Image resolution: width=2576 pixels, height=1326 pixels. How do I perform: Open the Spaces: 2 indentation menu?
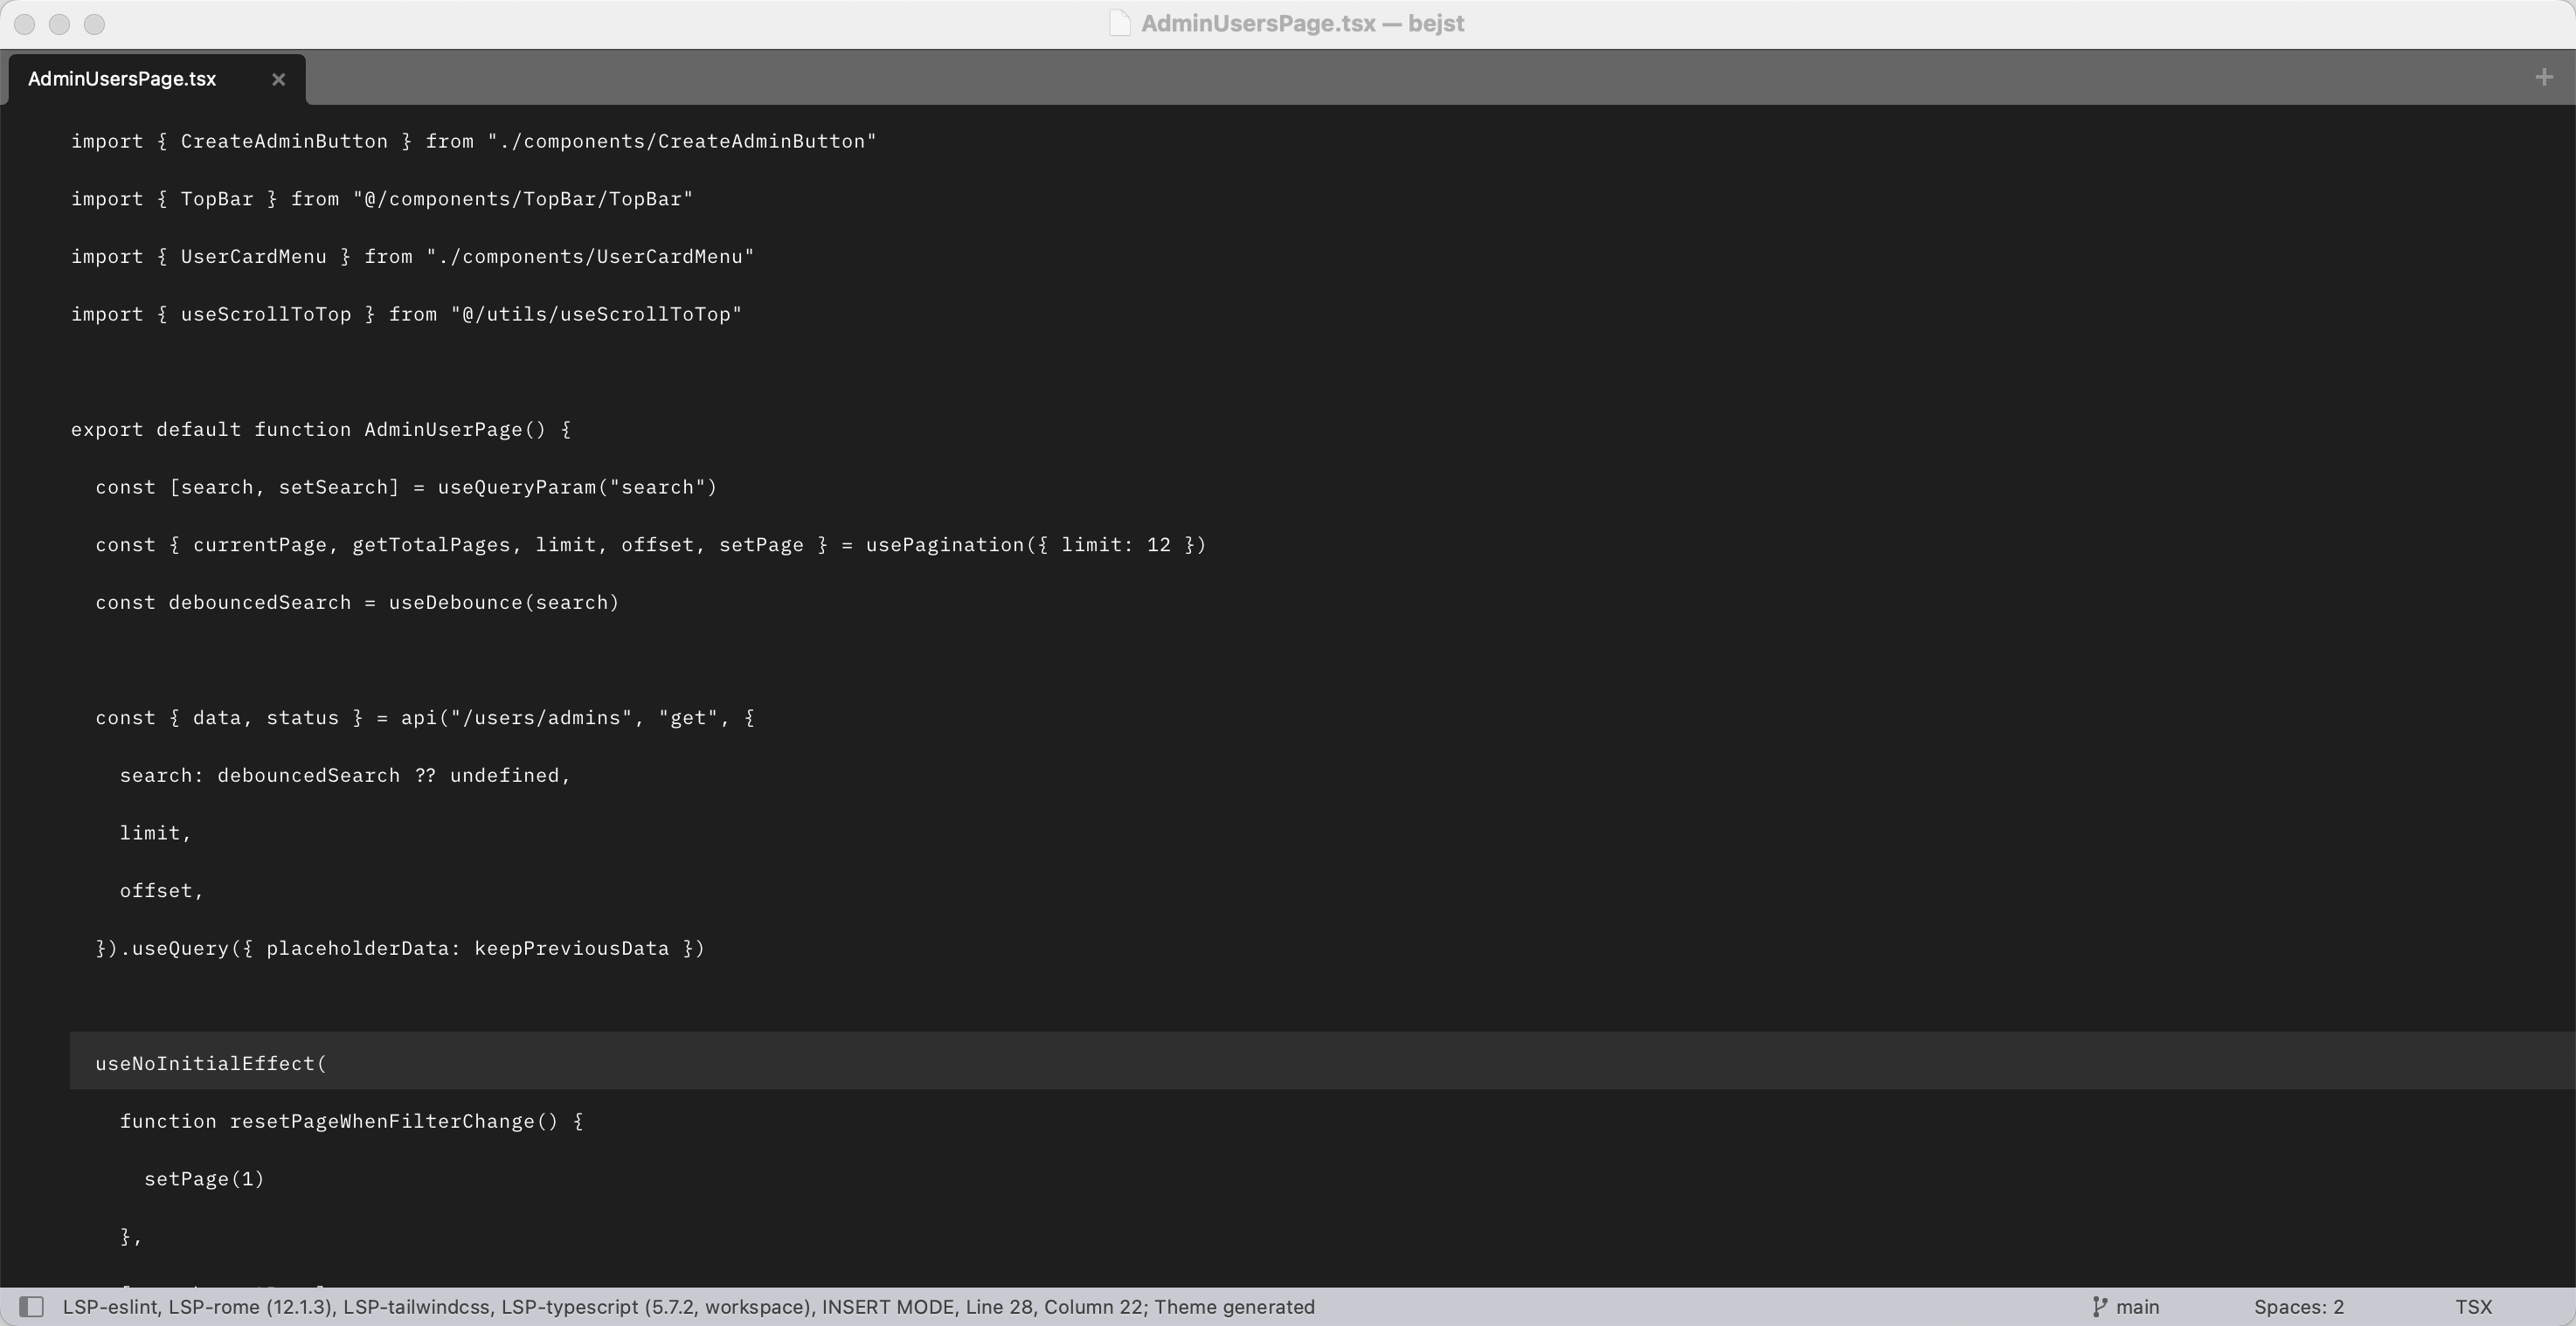click(2298, 1307)
